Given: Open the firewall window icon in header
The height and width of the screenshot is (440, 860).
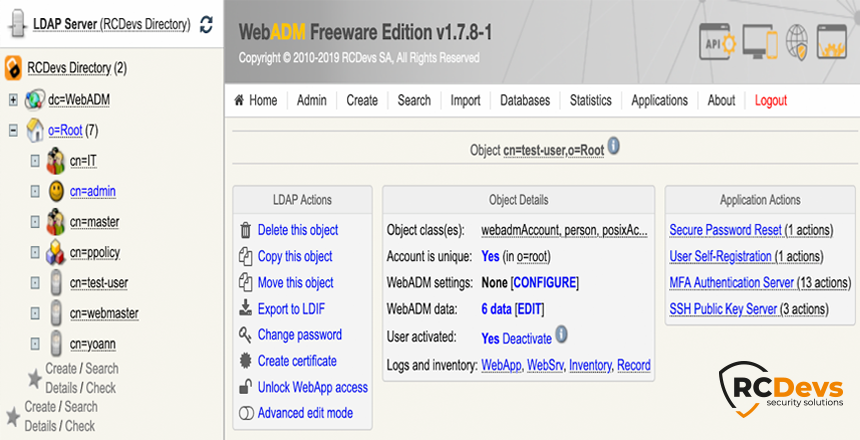Looking at the screenshot, I should (832, 42).
